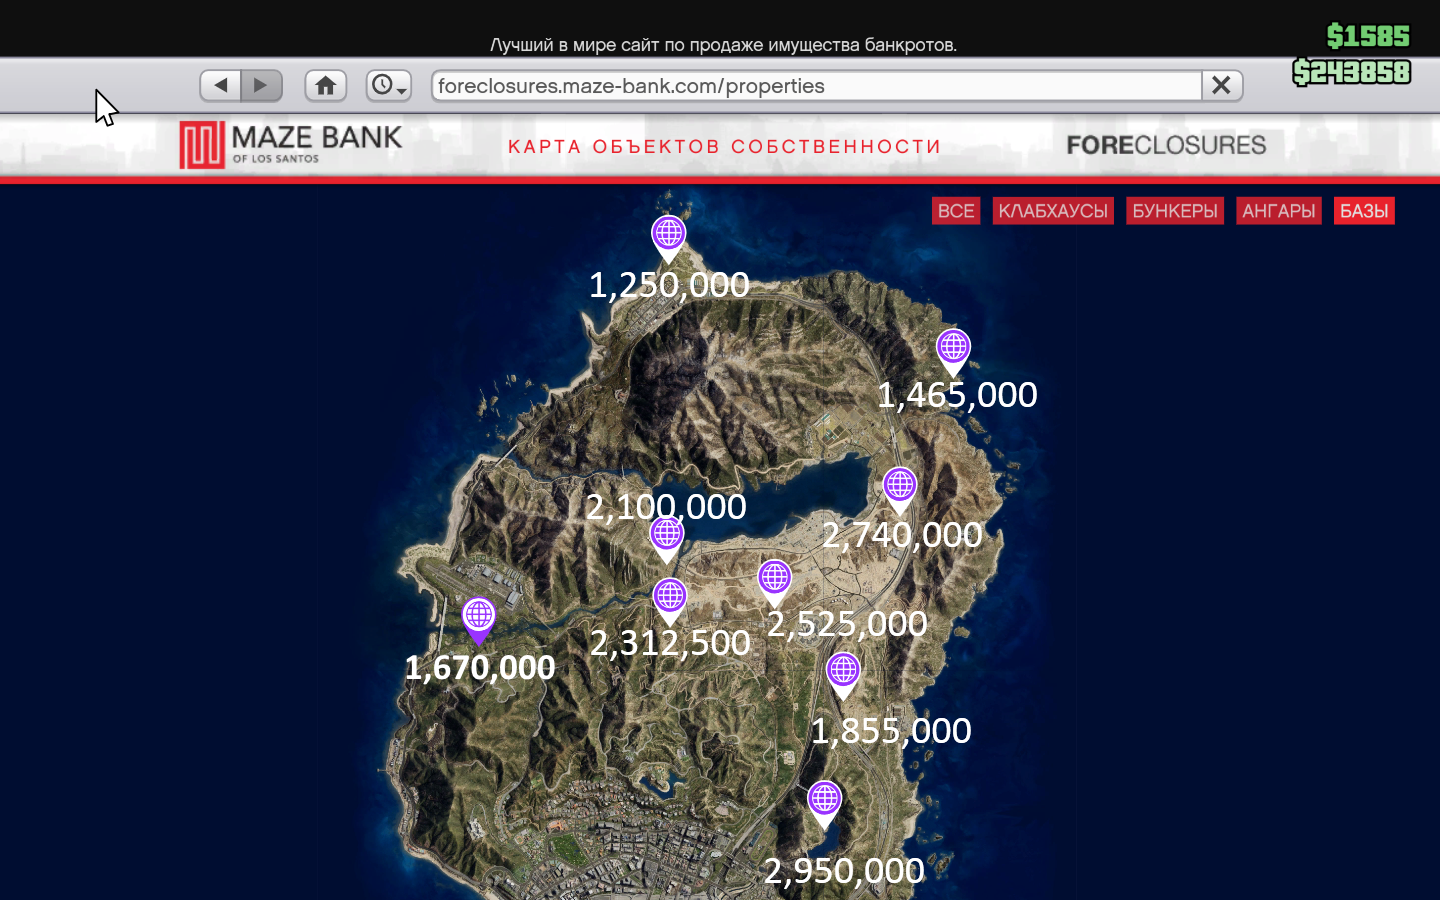
Task: Select the facility pin priced 2,740,000
Action: pos(900,490)
